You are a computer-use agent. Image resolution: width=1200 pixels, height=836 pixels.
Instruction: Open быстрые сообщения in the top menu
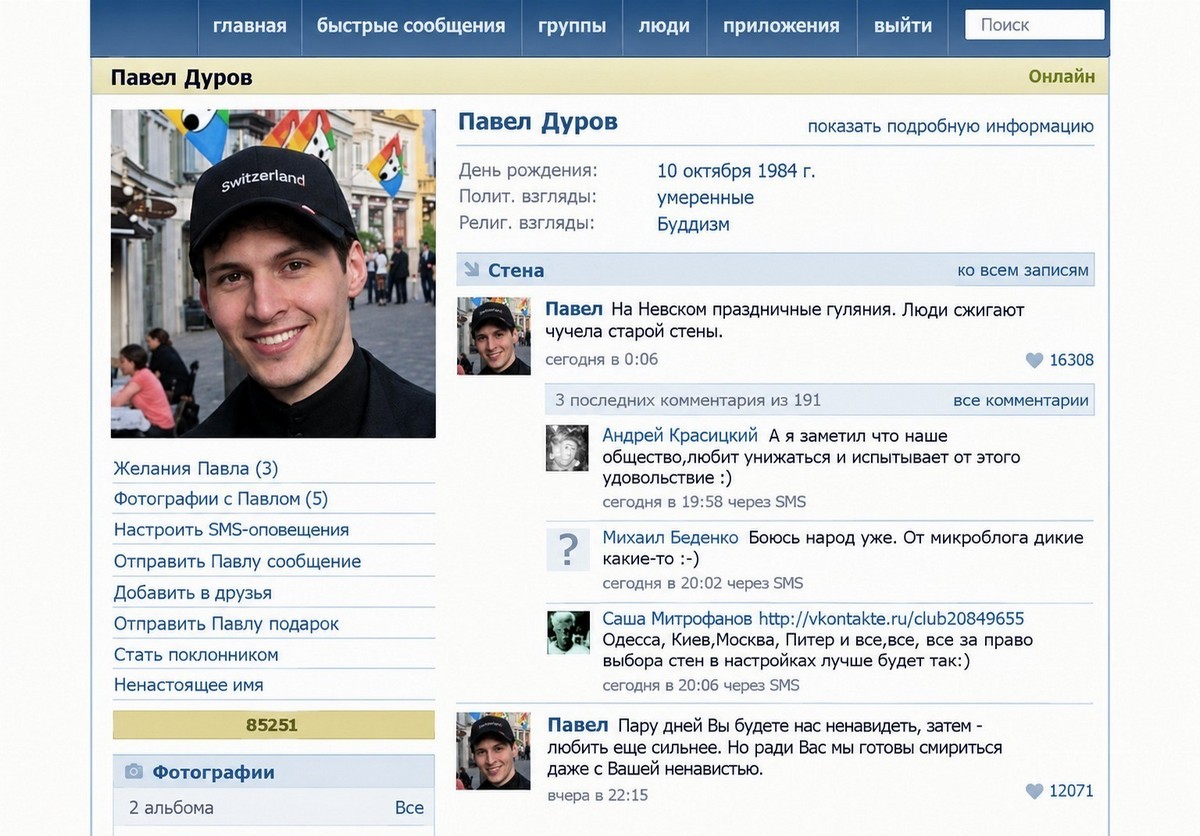(x=411, y=26)
